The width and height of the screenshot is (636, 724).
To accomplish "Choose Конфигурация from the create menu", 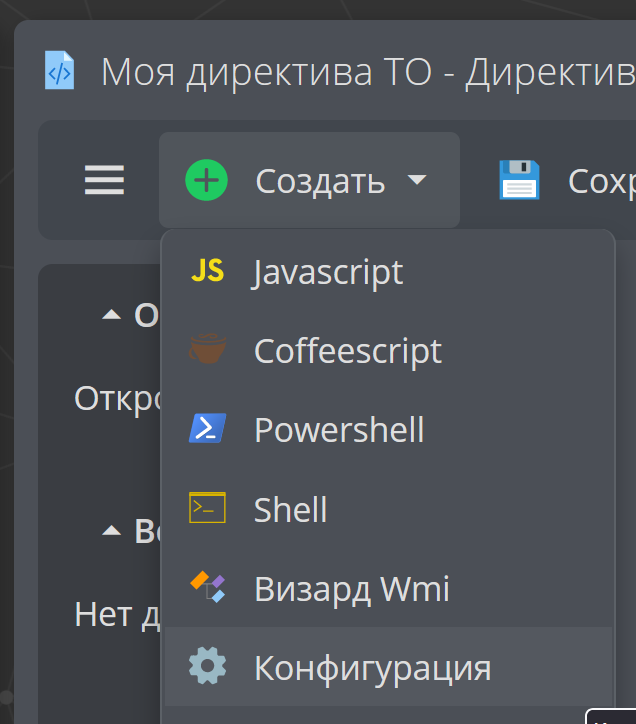I will tap(388, 667).
